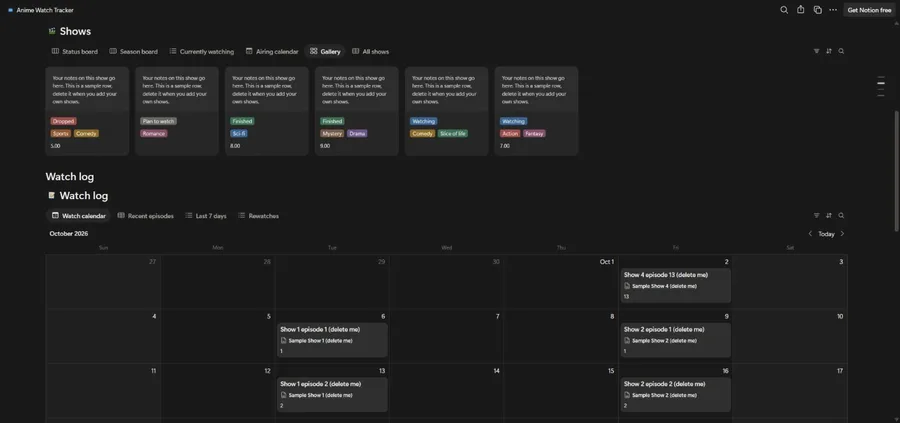Select the Watch calendar tab

point(79,216)
